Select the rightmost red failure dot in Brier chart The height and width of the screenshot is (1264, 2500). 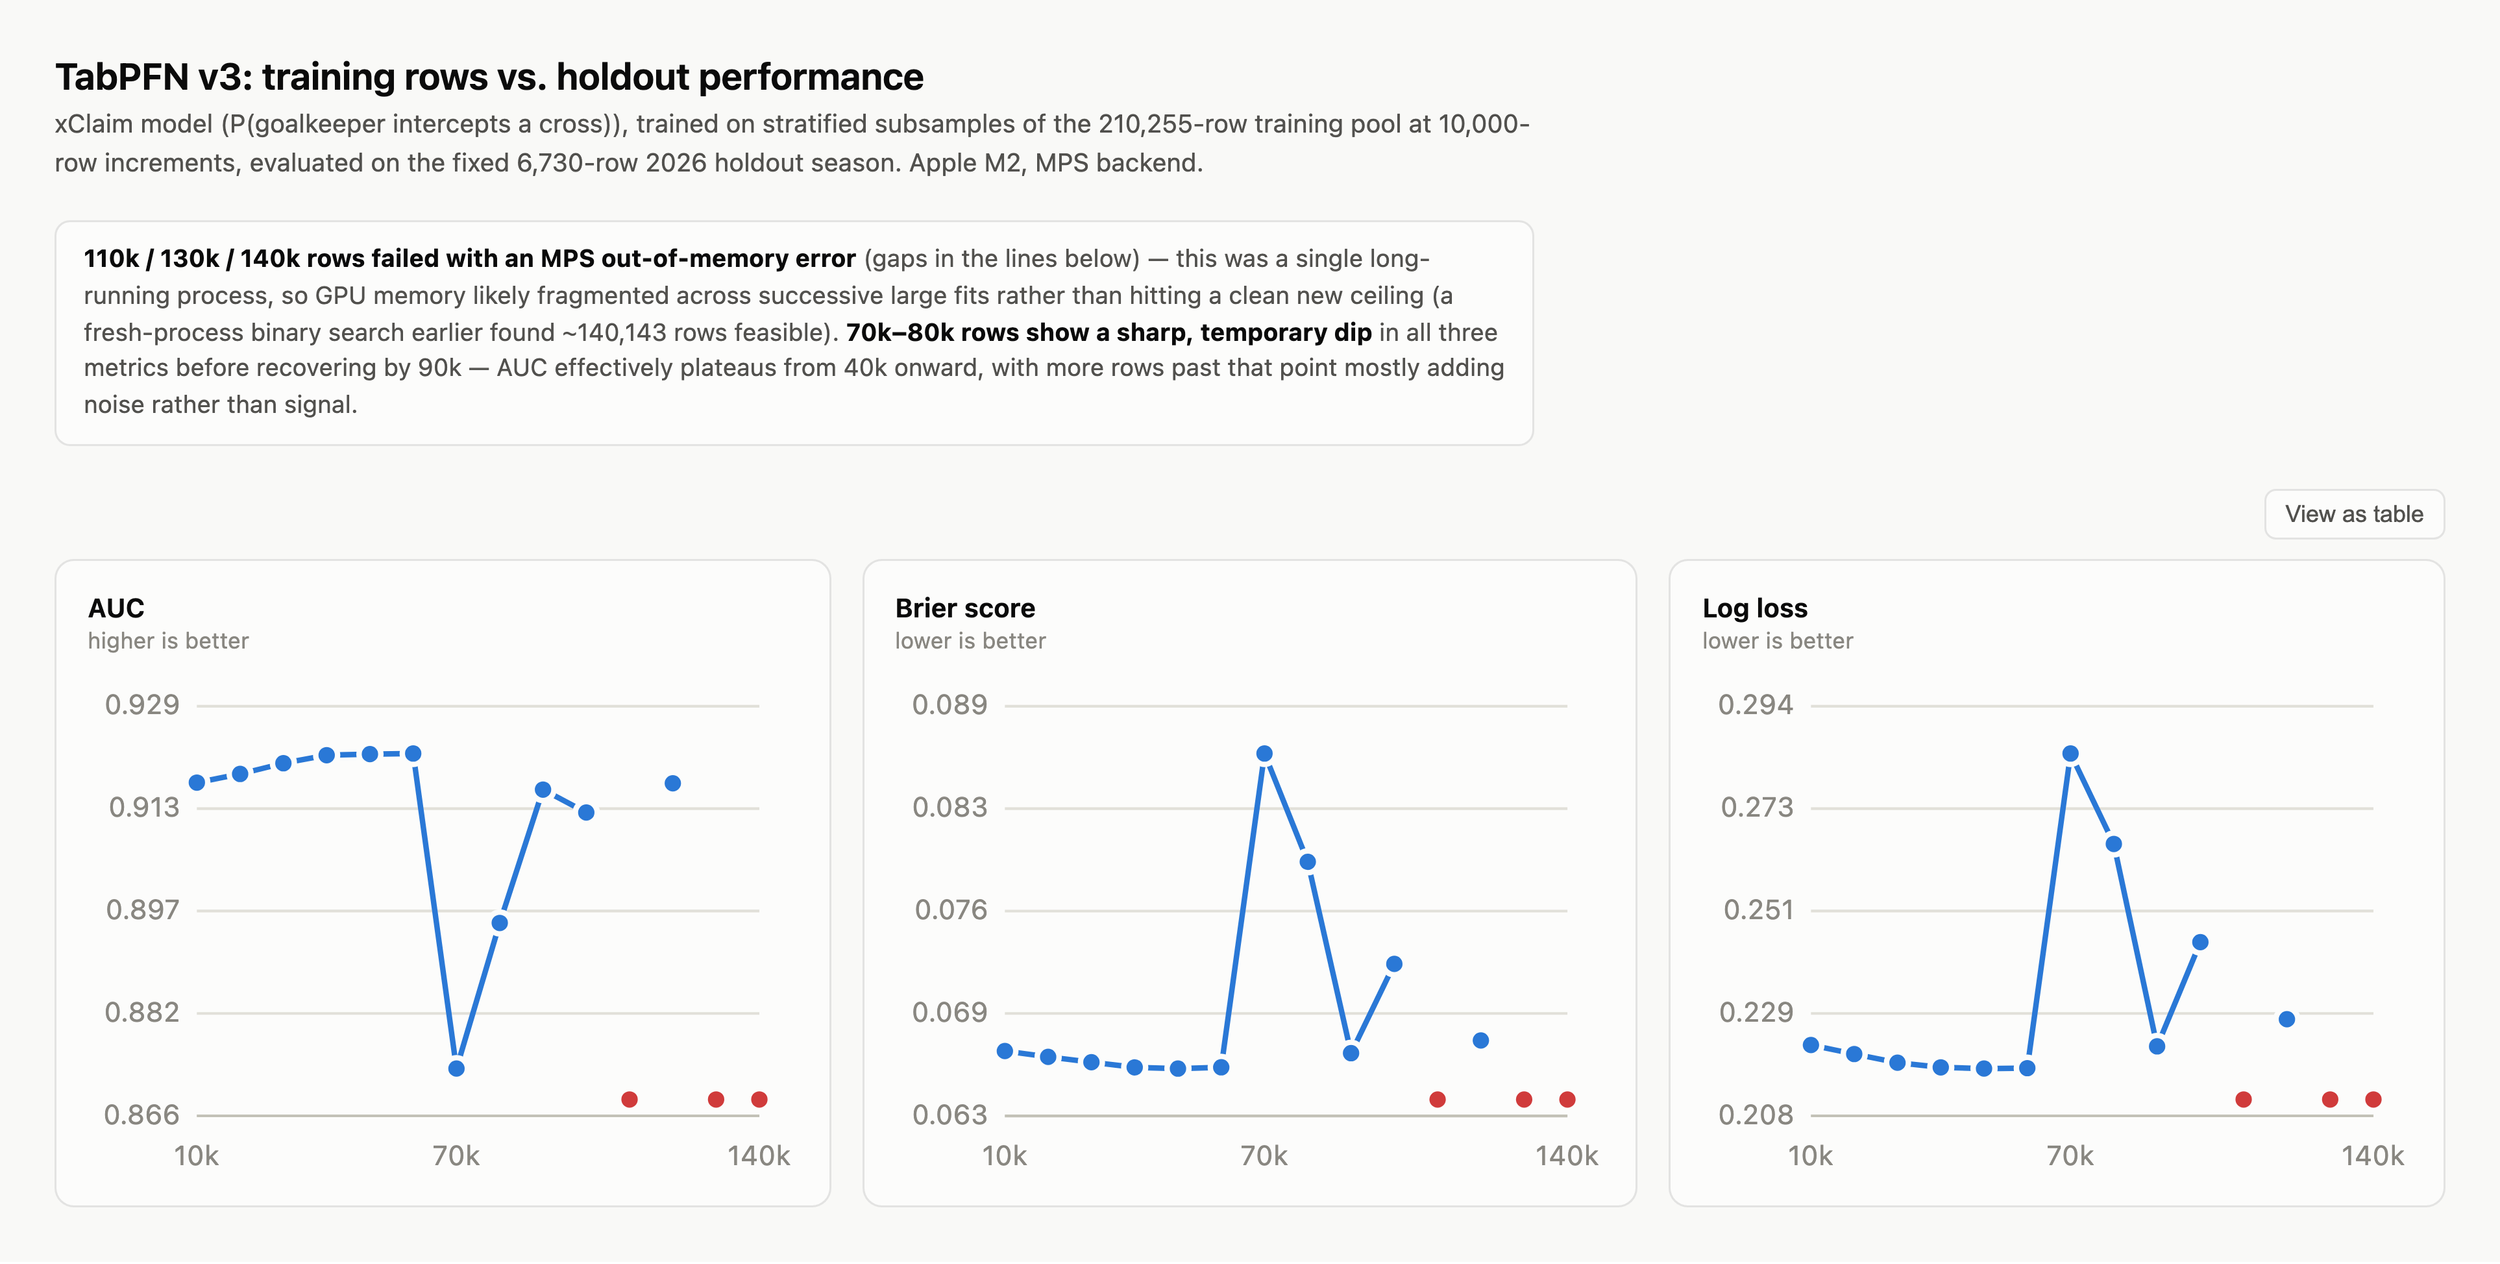click(x=1567, y=1099)
